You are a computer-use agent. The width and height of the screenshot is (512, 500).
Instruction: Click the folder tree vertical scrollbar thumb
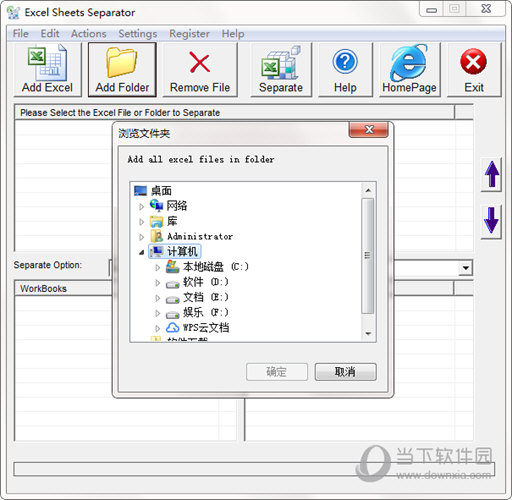pos(368,256)
